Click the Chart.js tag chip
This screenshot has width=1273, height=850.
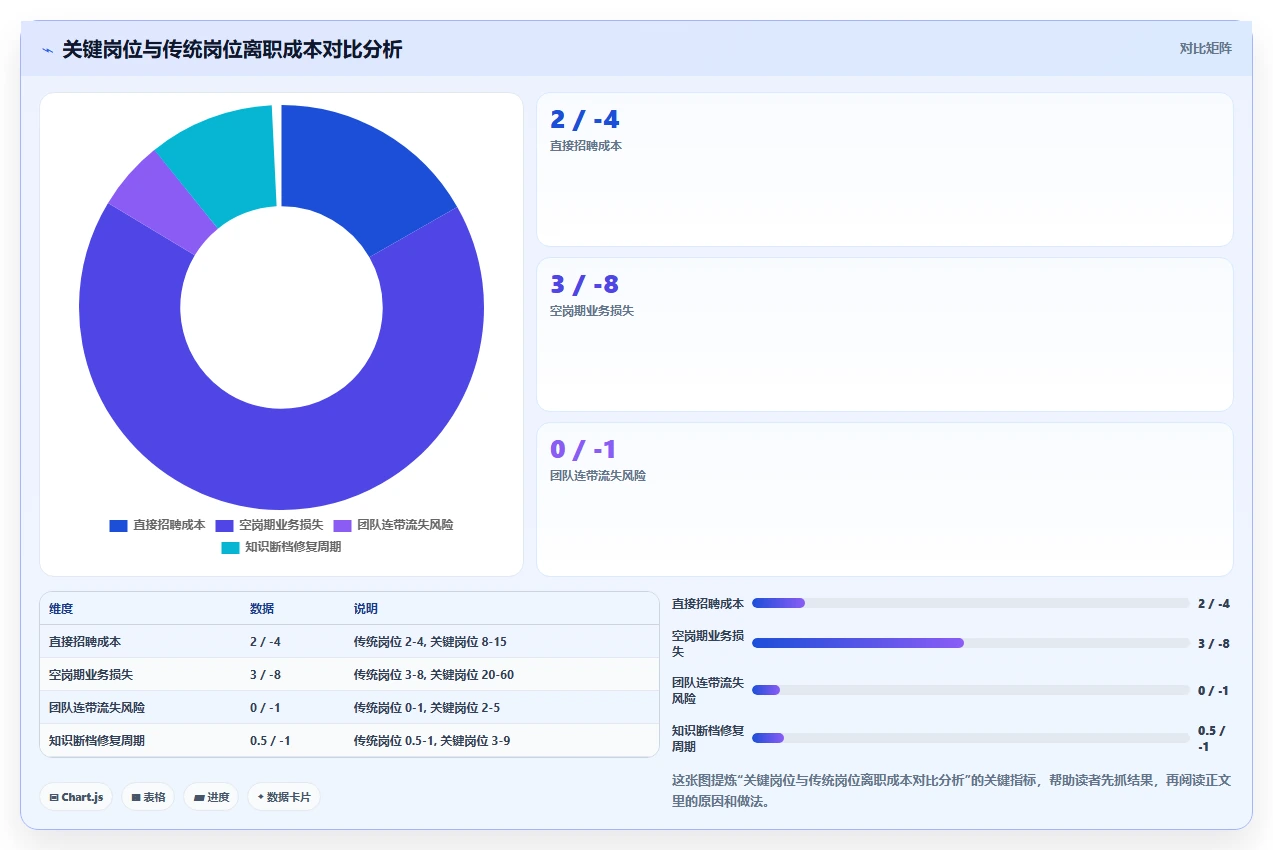(x=76, y=797)
